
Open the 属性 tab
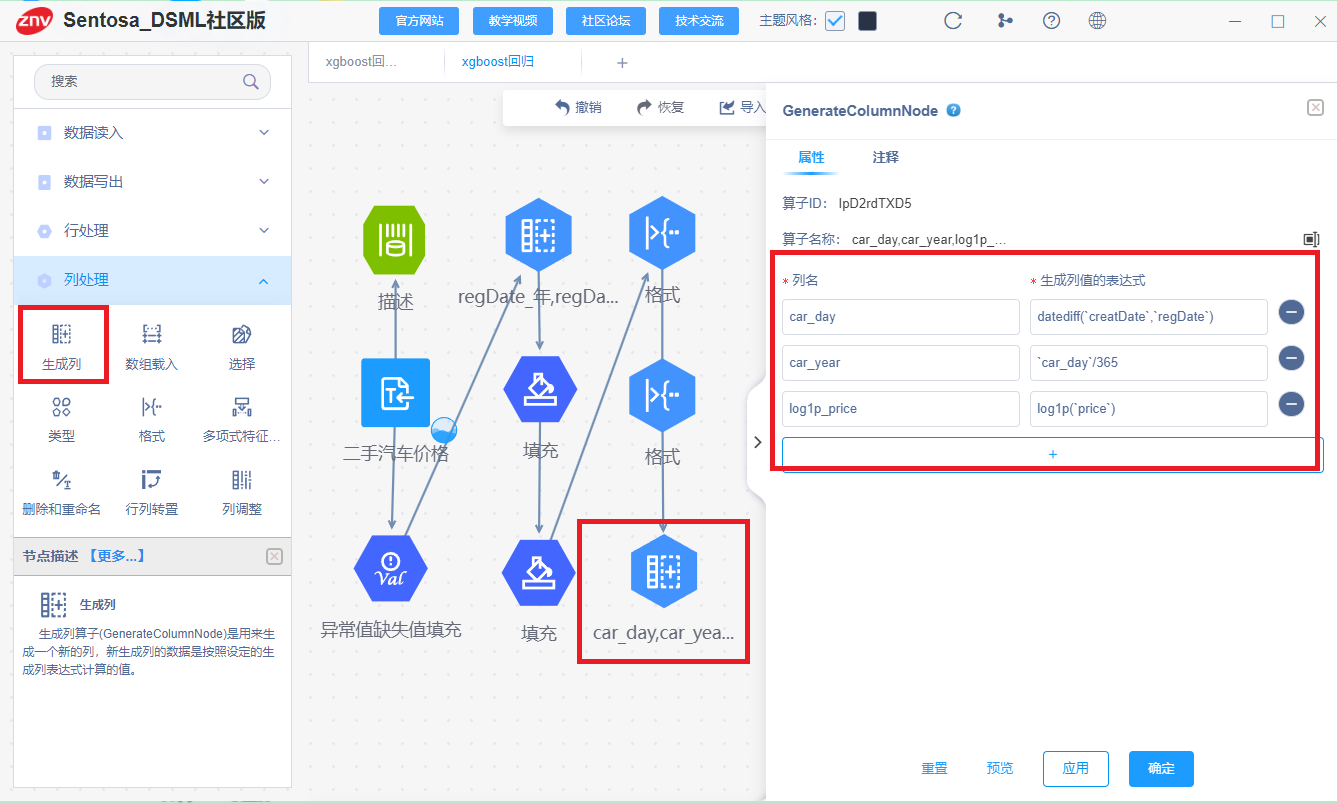(811, 157)
